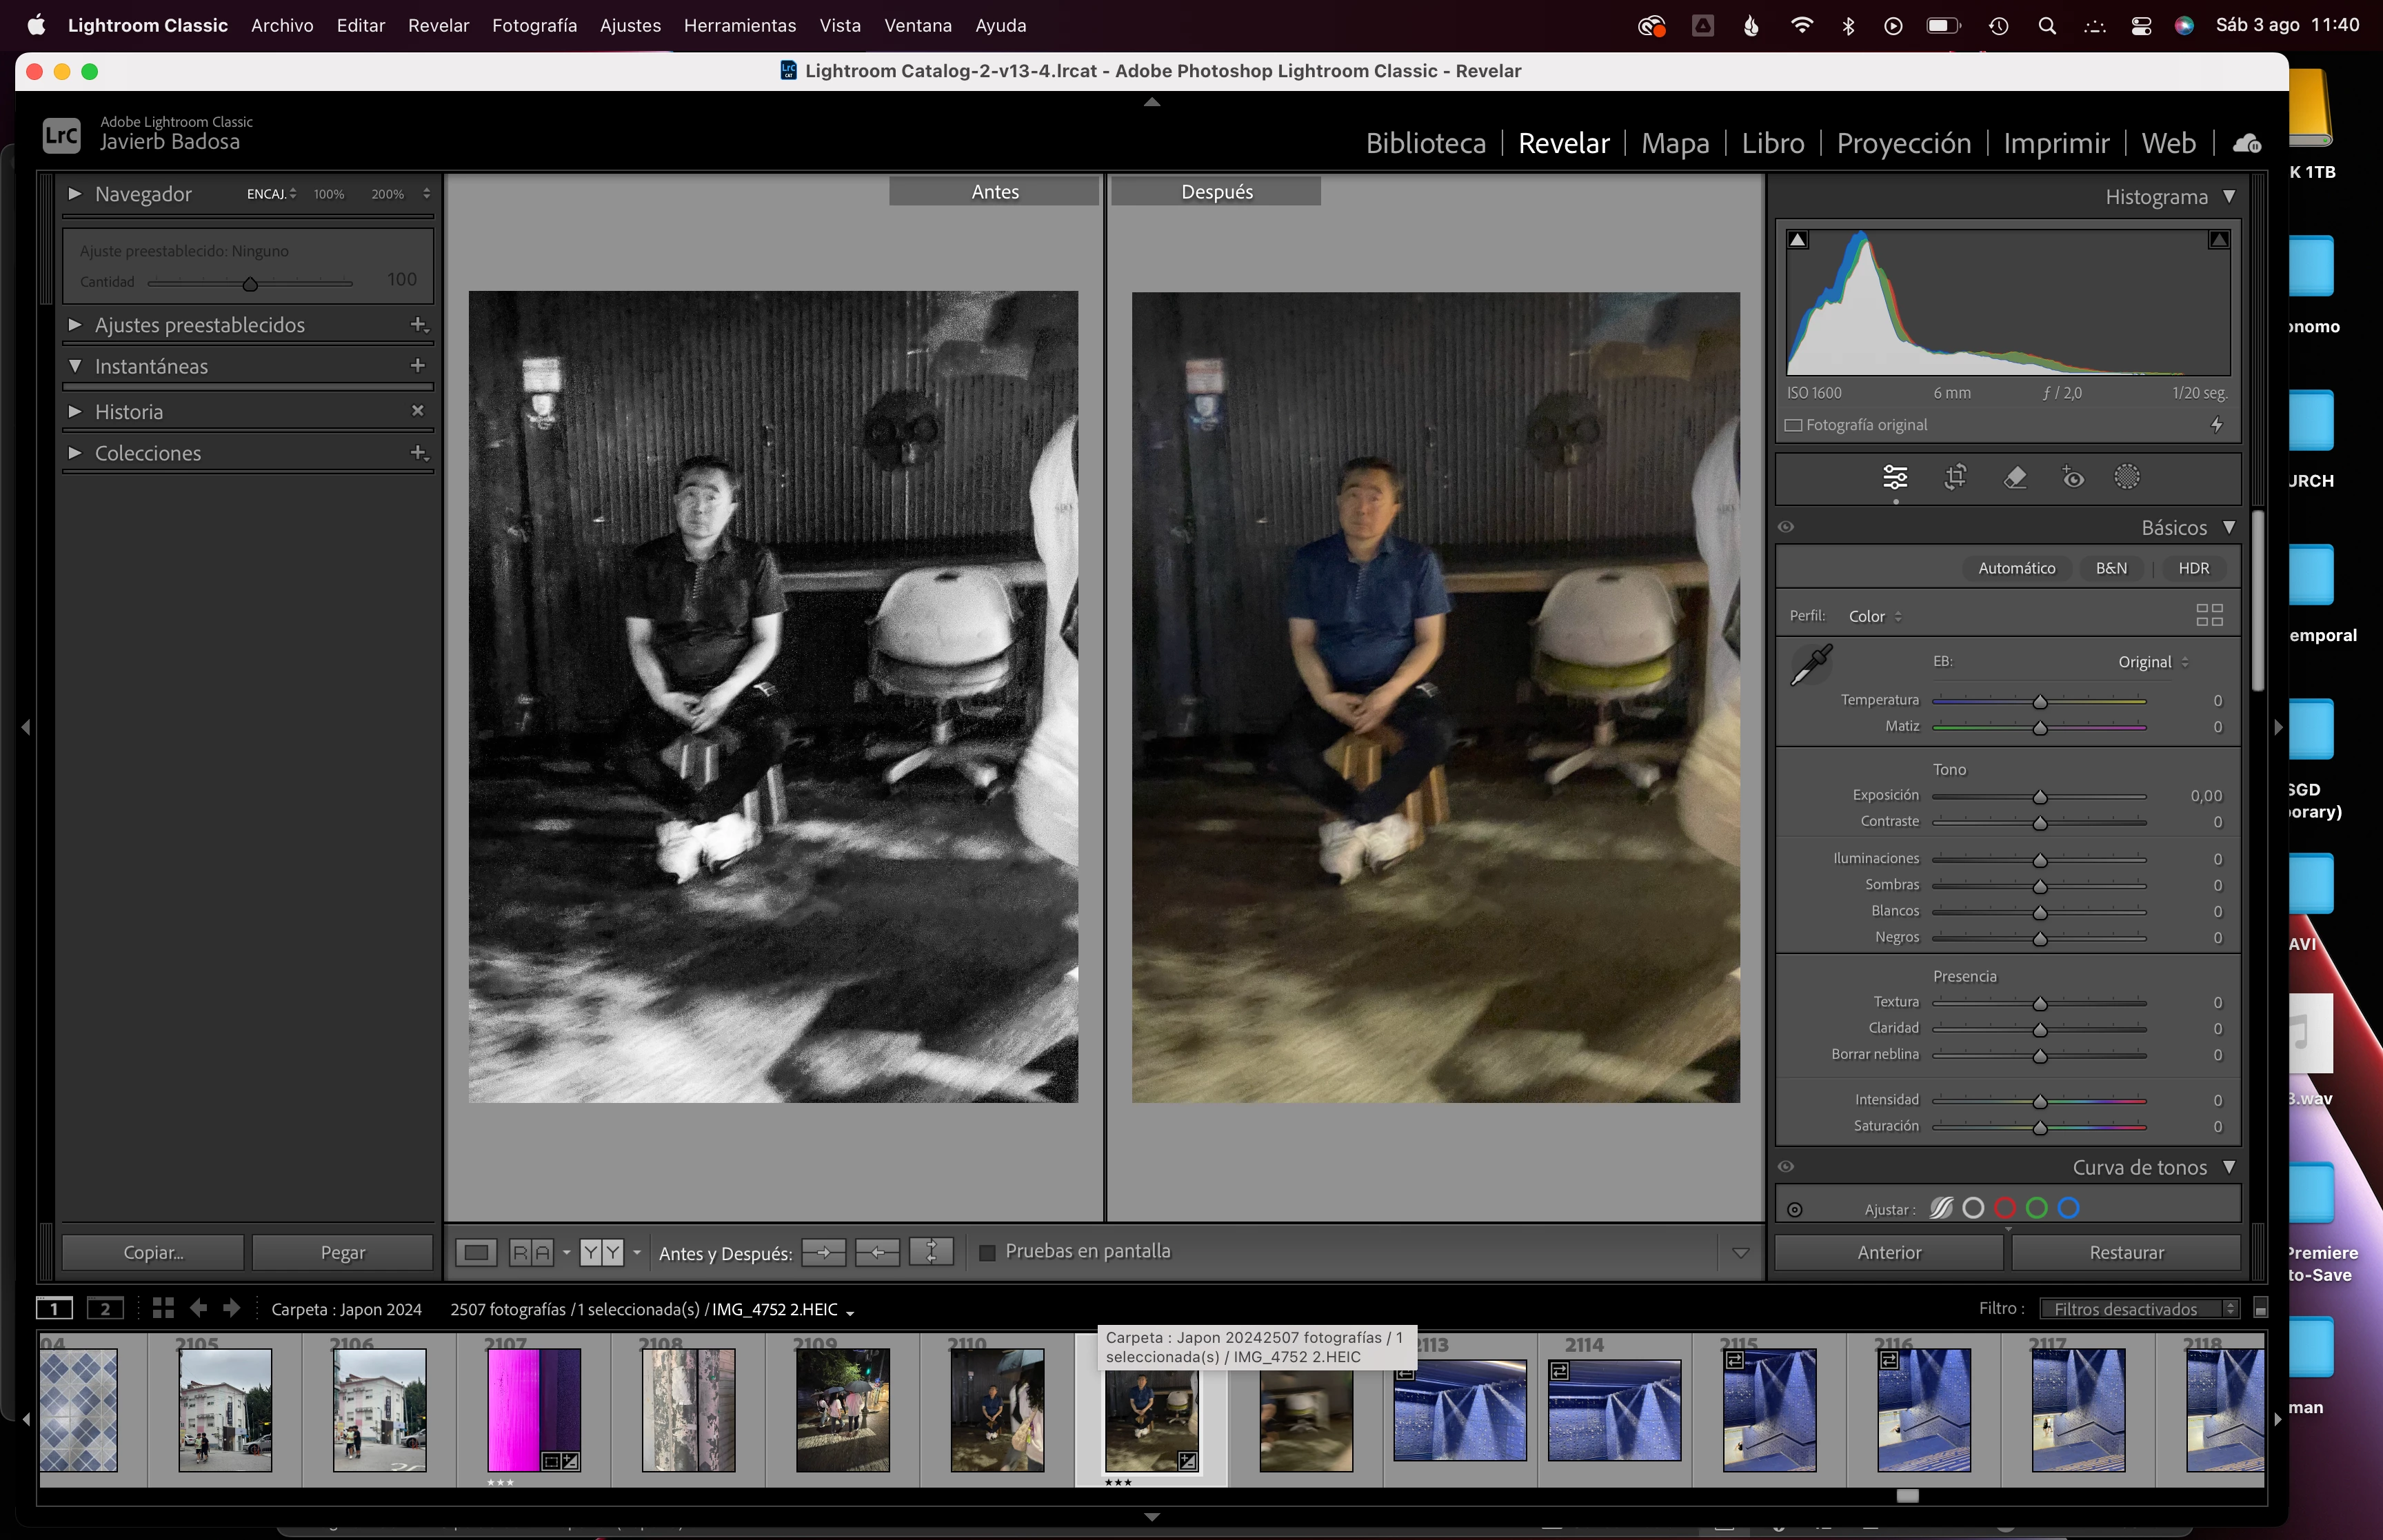Select the Crop overlay tool icon
Viewport: 2383px width, 1540px height.
[x=1955, y=477]
